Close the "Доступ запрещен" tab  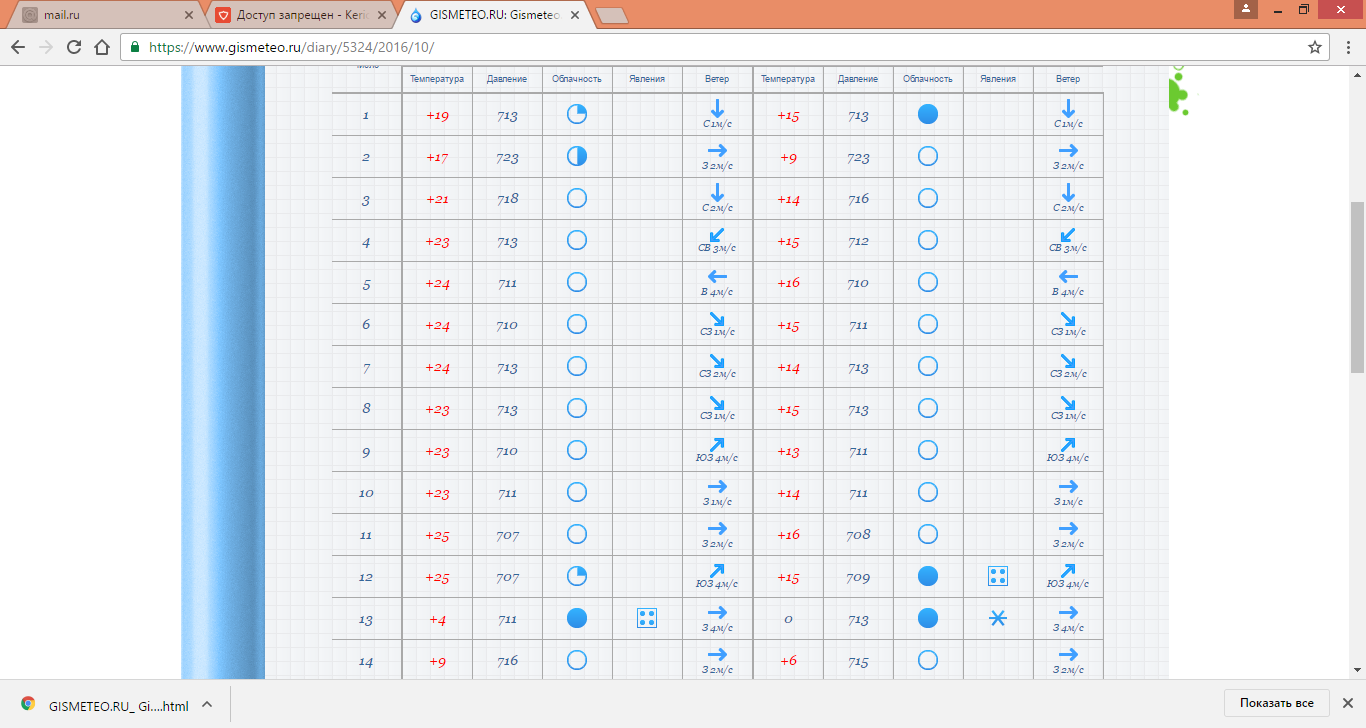tap(383, 15)
